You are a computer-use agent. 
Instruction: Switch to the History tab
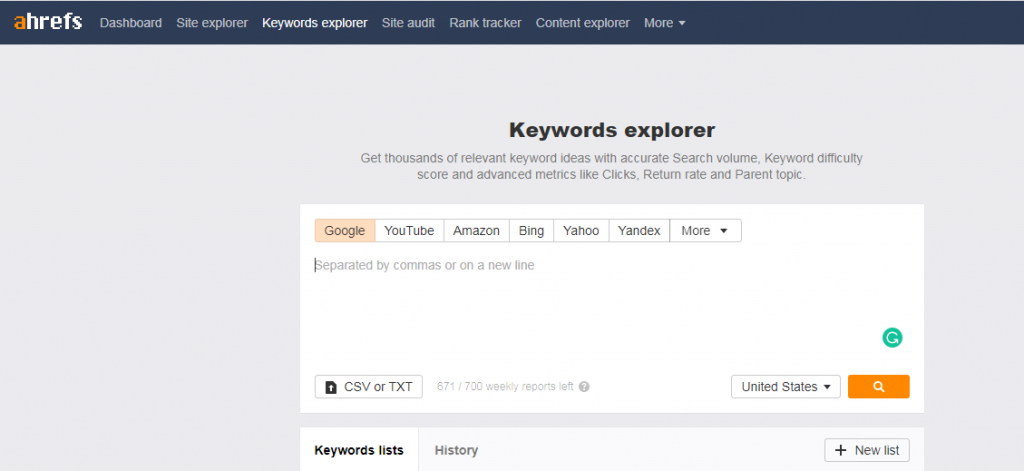456,450
